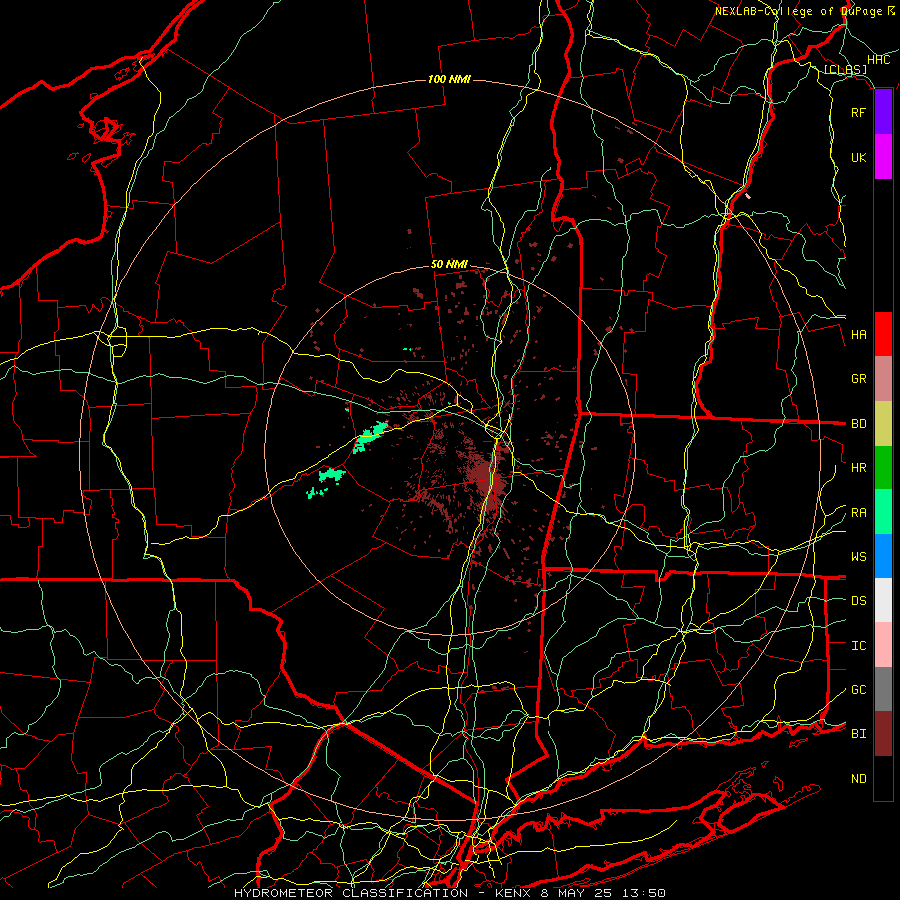Click the IC pink legend swatch
The width and height of the screenshot is (900, 900).
(883, 645)
